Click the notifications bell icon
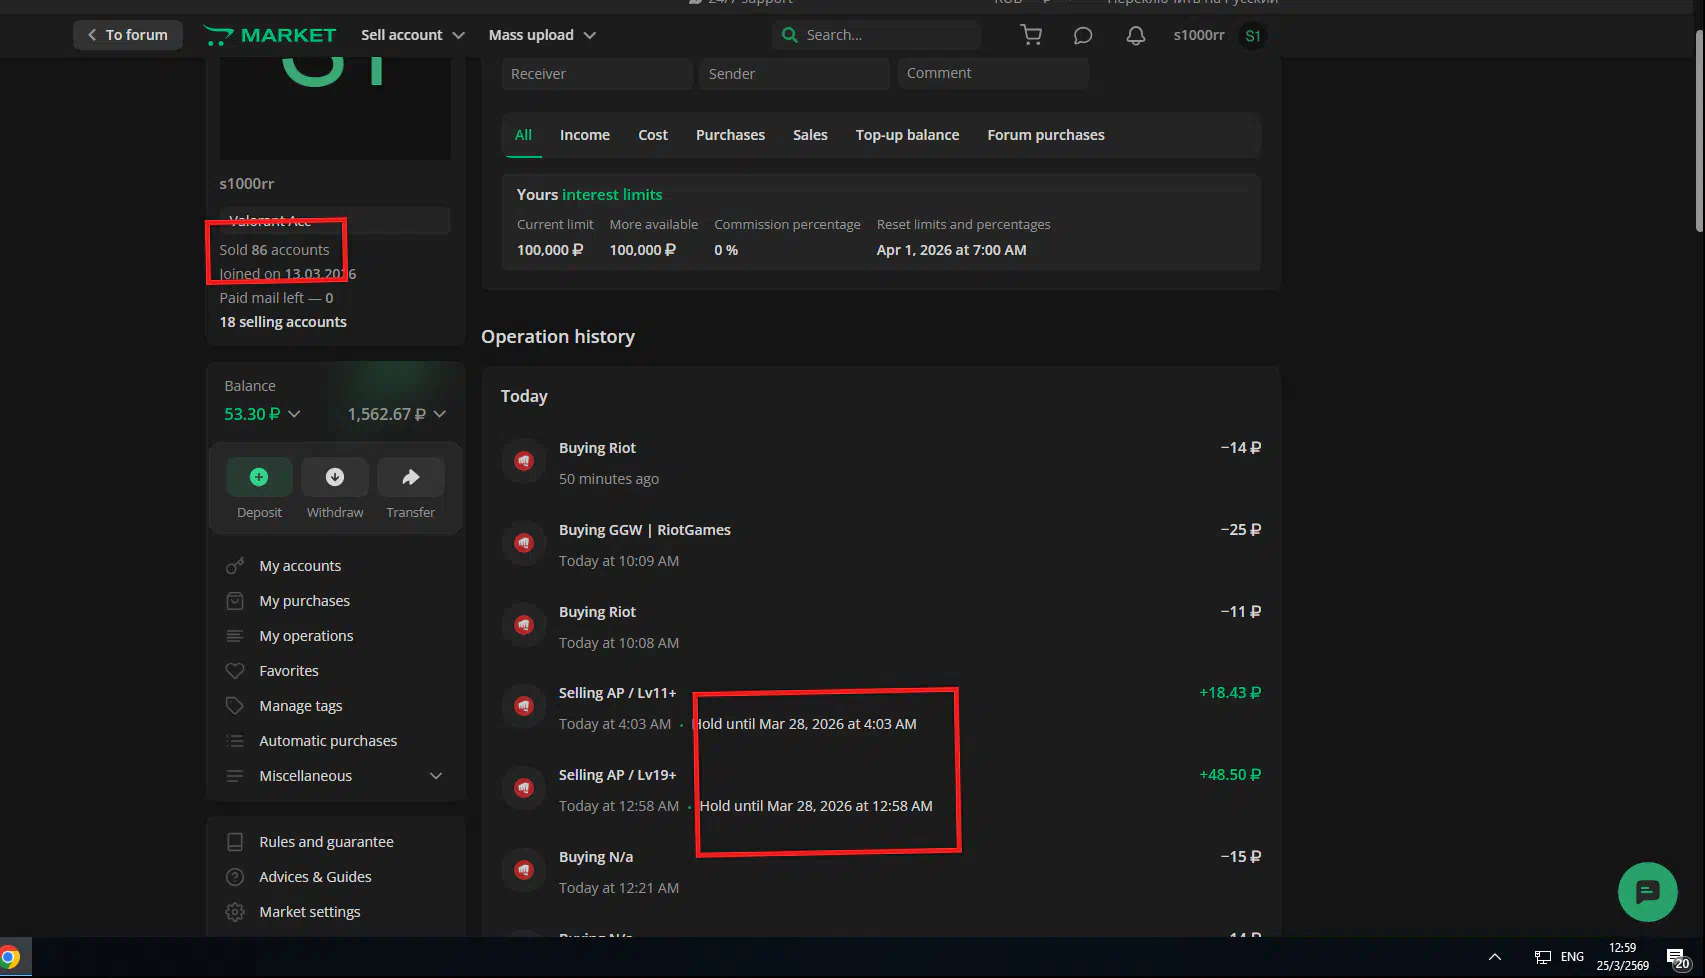Image resolution: width=1705 pixels, height=978 pixels. (1135, 35)
